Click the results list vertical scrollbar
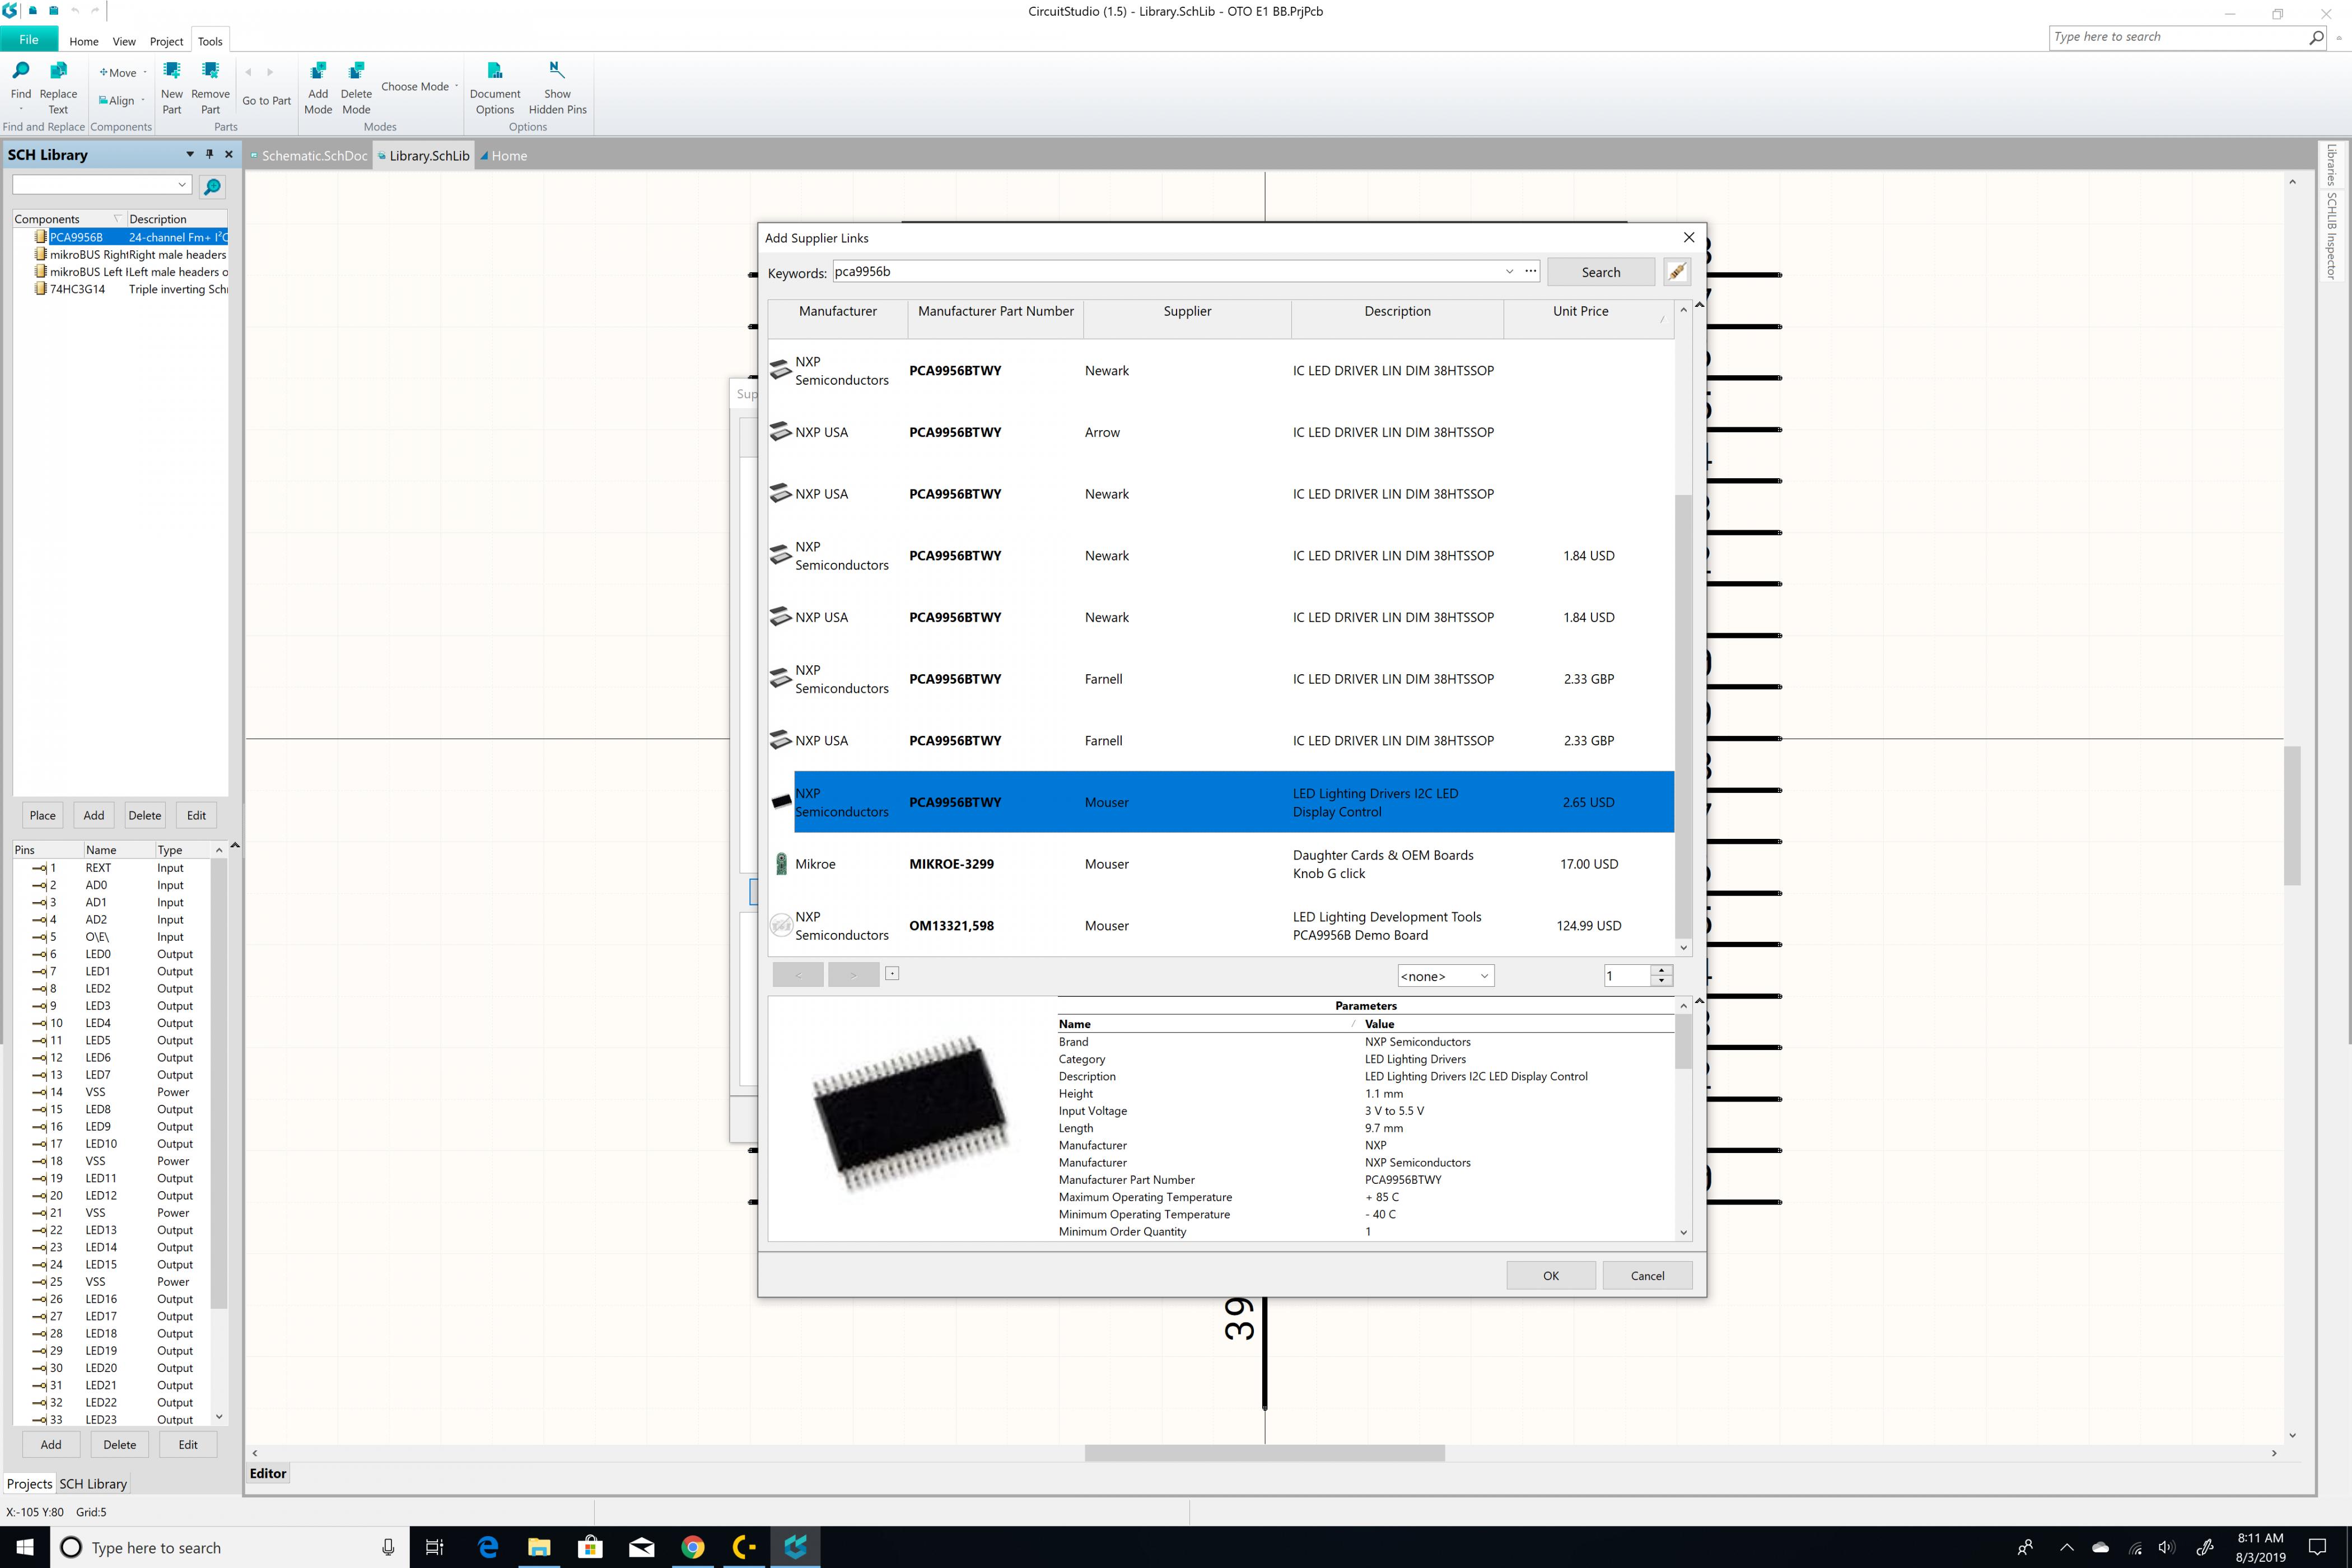This screenshot has width=2352, height=1568. coord(1683,715)
